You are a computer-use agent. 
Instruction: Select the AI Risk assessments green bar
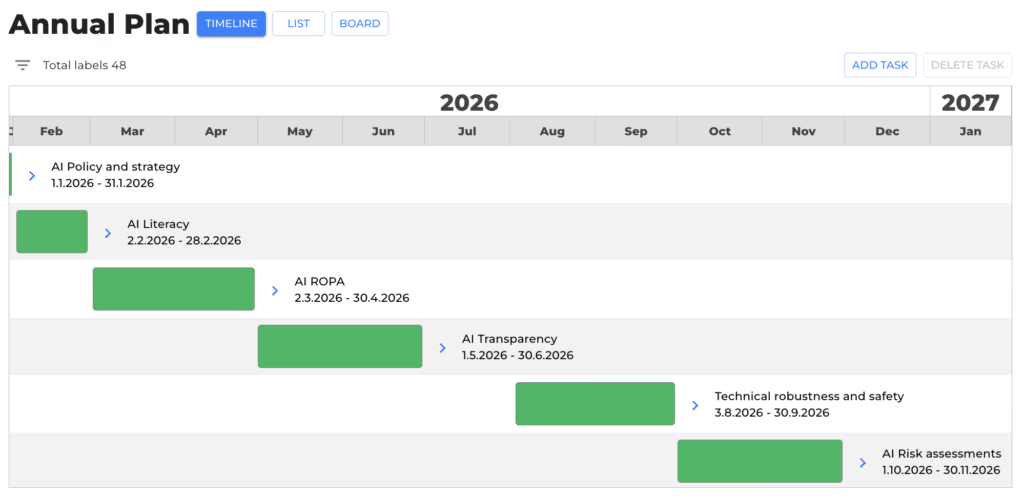(759, 461)
